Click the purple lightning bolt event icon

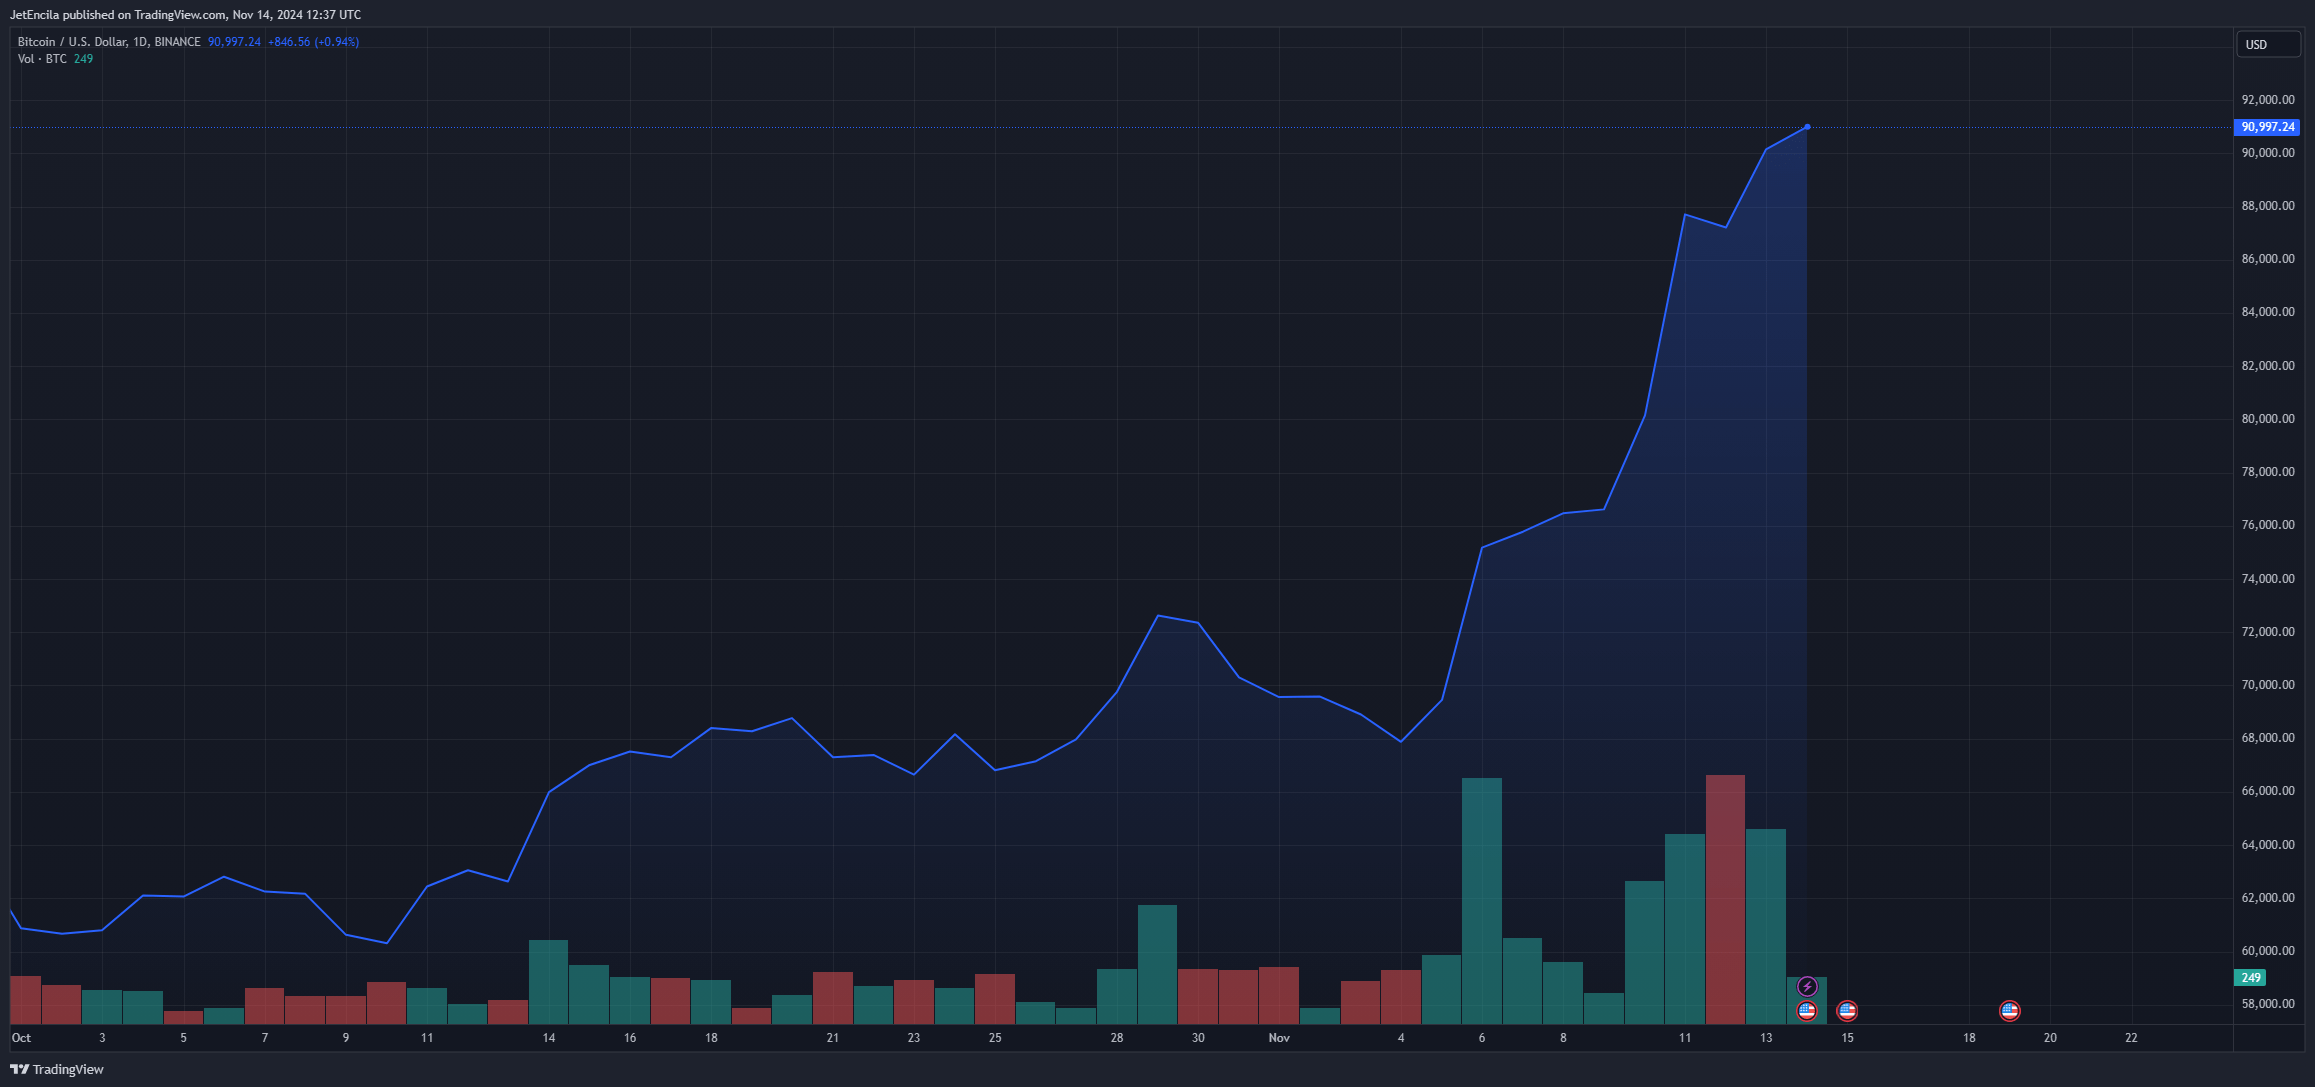click(x=1807, y=987)
